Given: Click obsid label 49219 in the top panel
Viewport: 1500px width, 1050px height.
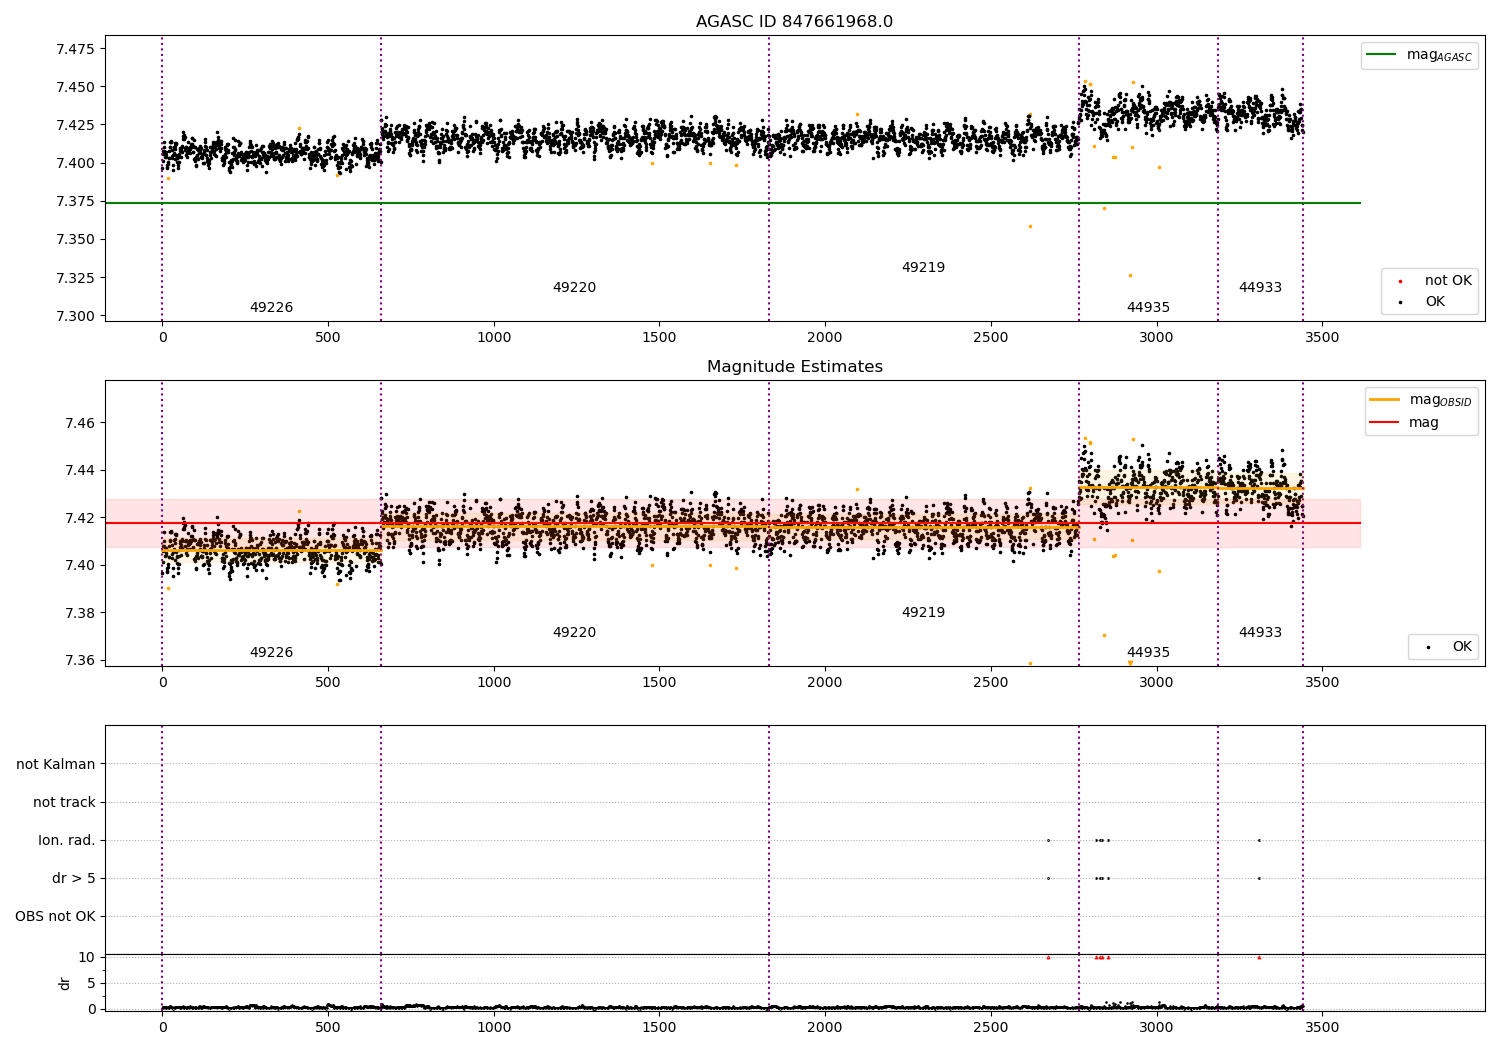Looking at the screenshot, I should (x=923, y=268).
